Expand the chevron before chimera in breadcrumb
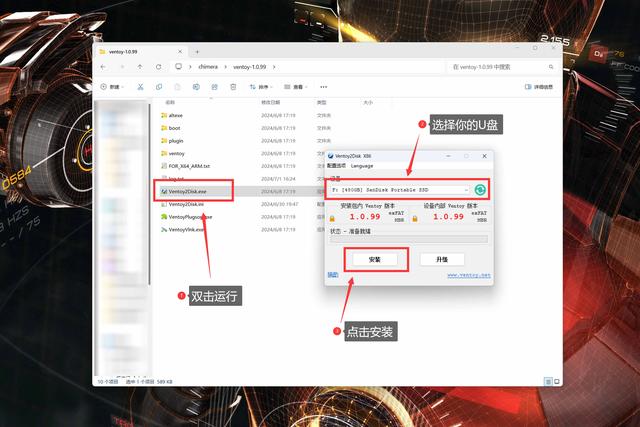The image size is (640, 427). coord(190,67)
